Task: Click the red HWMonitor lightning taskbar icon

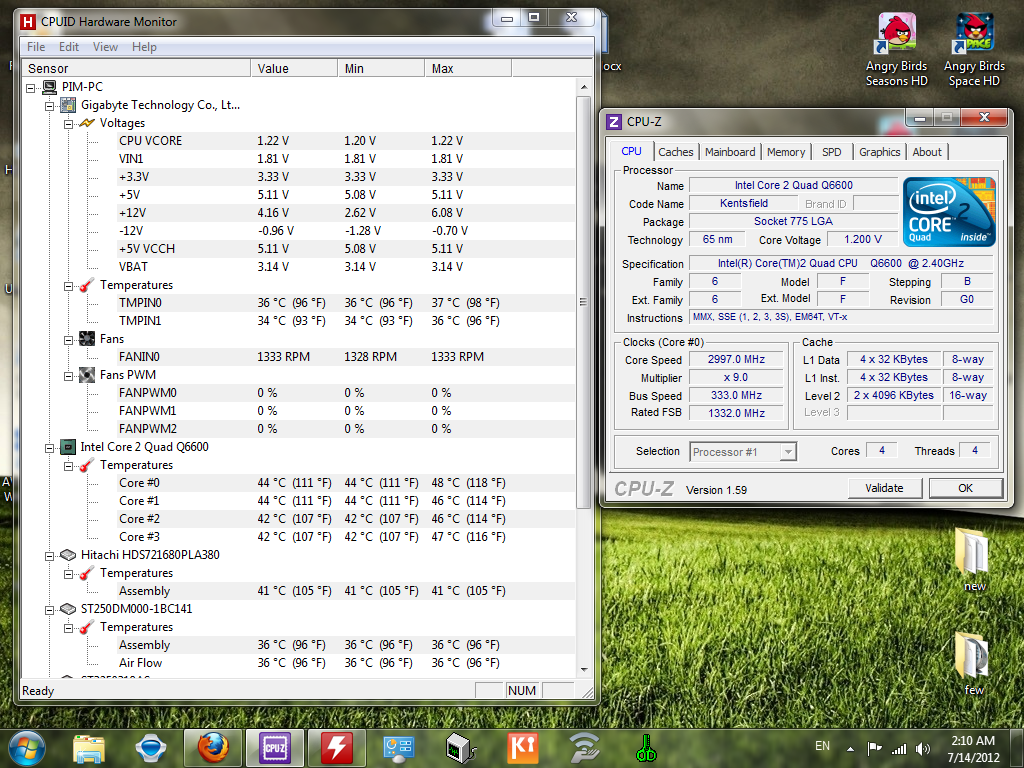Action: click(x=337, y=747)
